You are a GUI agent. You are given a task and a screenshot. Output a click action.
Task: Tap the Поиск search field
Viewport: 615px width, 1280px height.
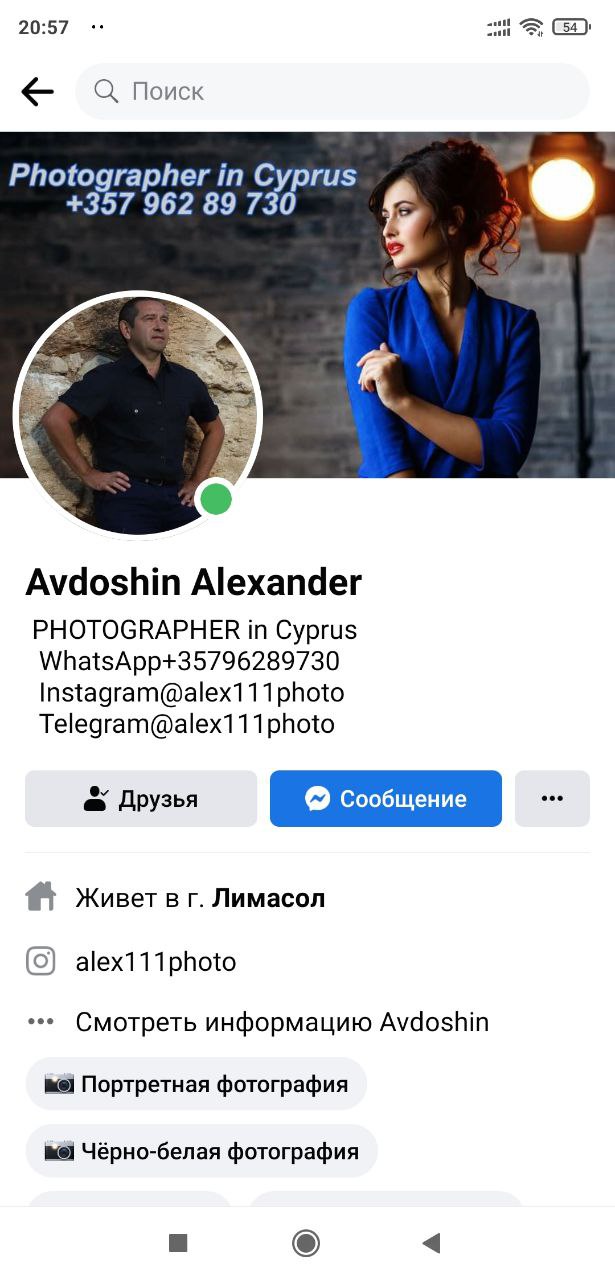333,92
